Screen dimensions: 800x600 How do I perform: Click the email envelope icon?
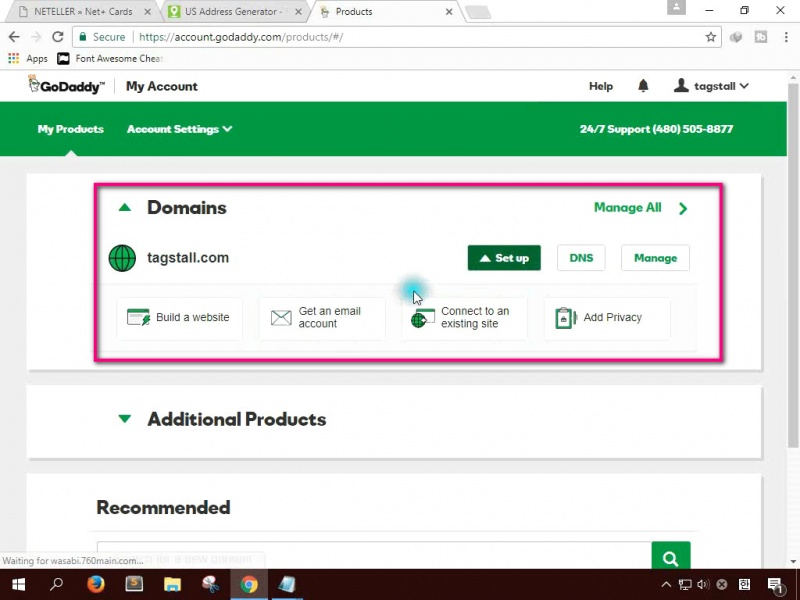281,318
